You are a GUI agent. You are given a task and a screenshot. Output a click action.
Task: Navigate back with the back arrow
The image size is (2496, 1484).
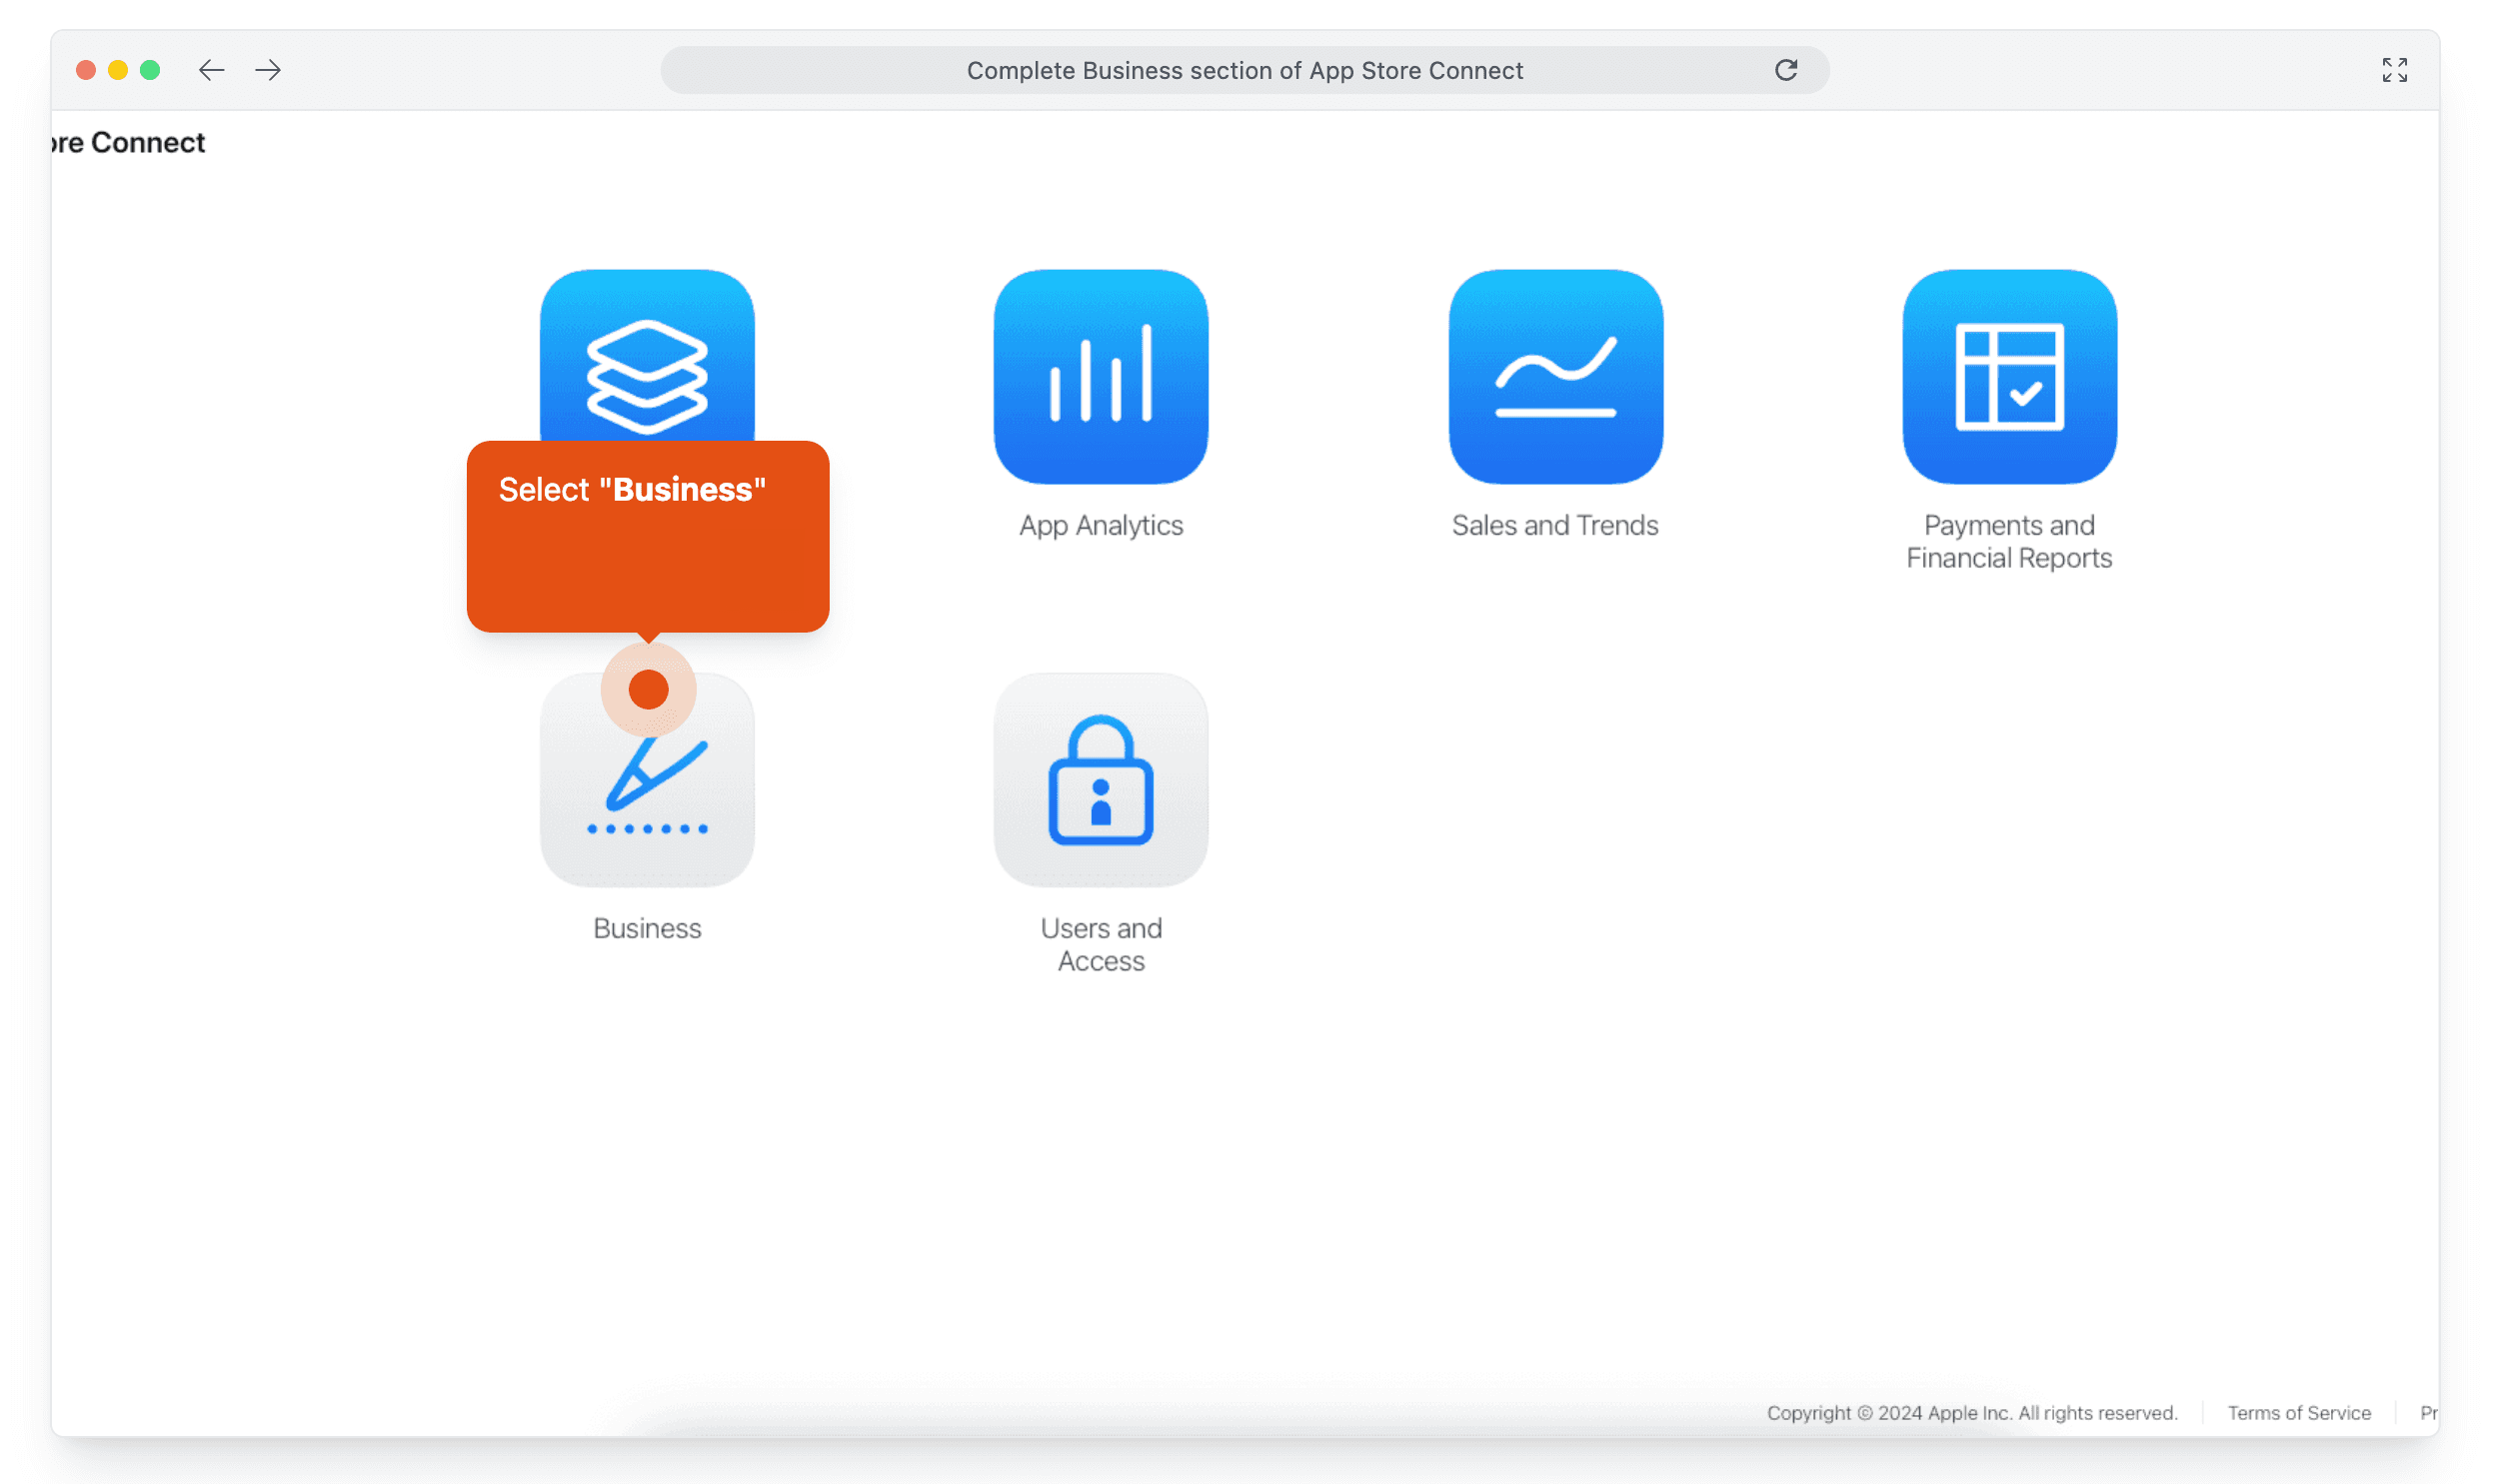click(x=211, y=70)
